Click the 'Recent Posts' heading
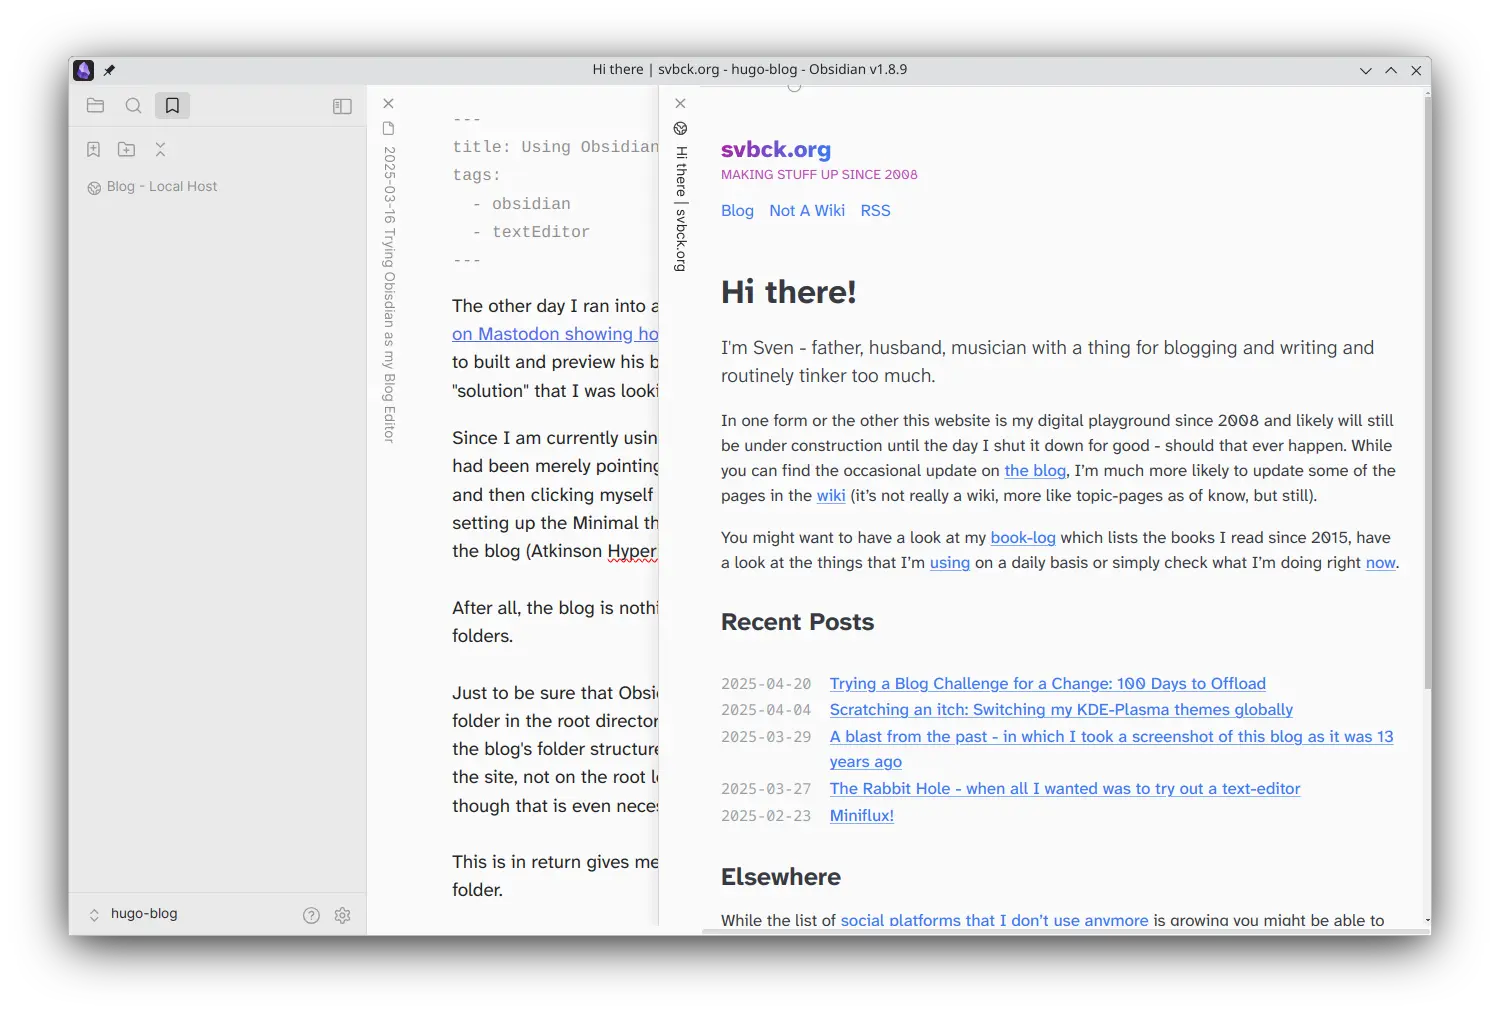This screenshot has height=1017, width=1500. 797,622
